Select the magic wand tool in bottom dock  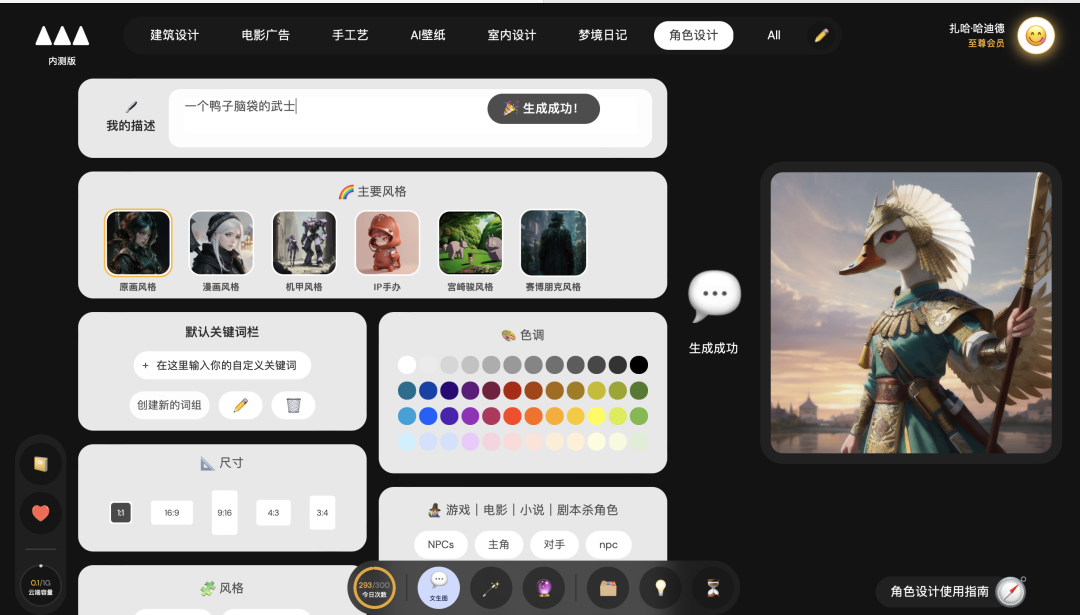491,587
